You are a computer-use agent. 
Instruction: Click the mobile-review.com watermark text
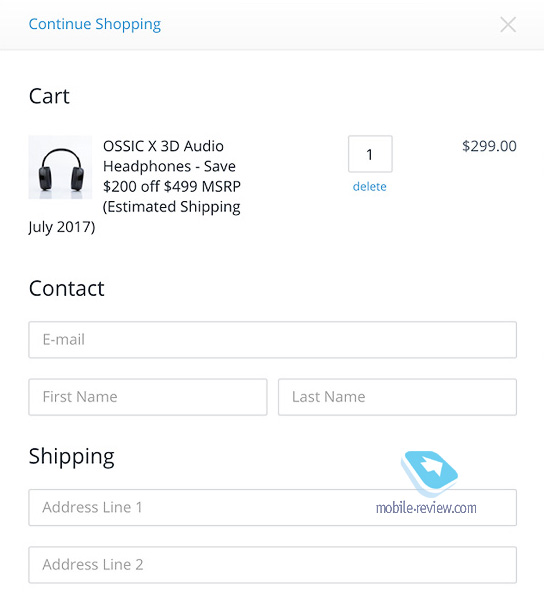pyautogui.click(x=426, y=508)
